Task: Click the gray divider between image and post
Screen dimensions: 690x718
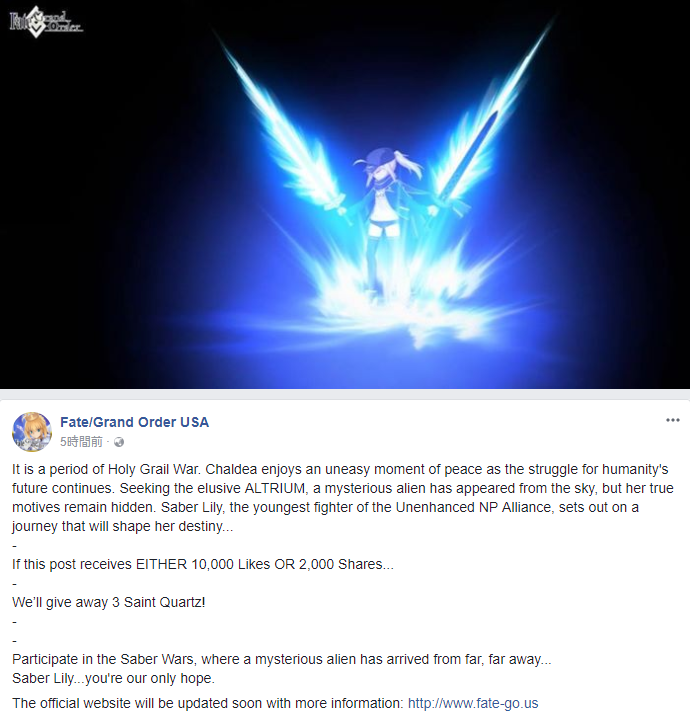Action: click(345, 394)
